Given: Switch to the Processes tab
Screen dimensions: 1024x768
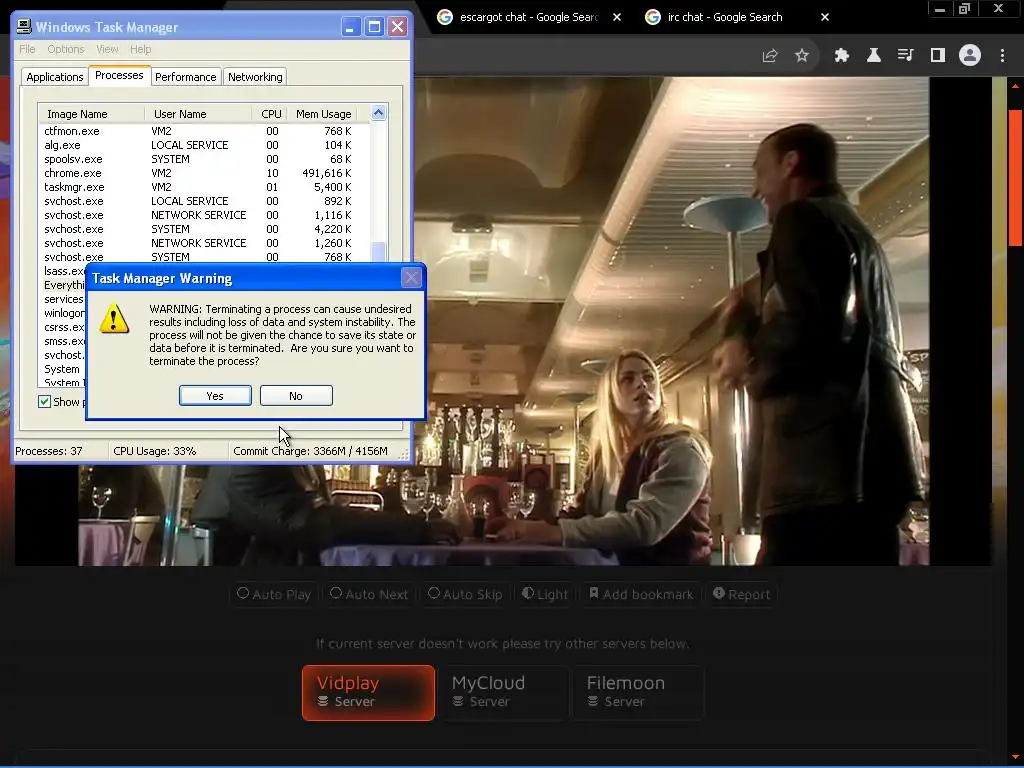Looking at the screenshot, I should pos(119,75).
